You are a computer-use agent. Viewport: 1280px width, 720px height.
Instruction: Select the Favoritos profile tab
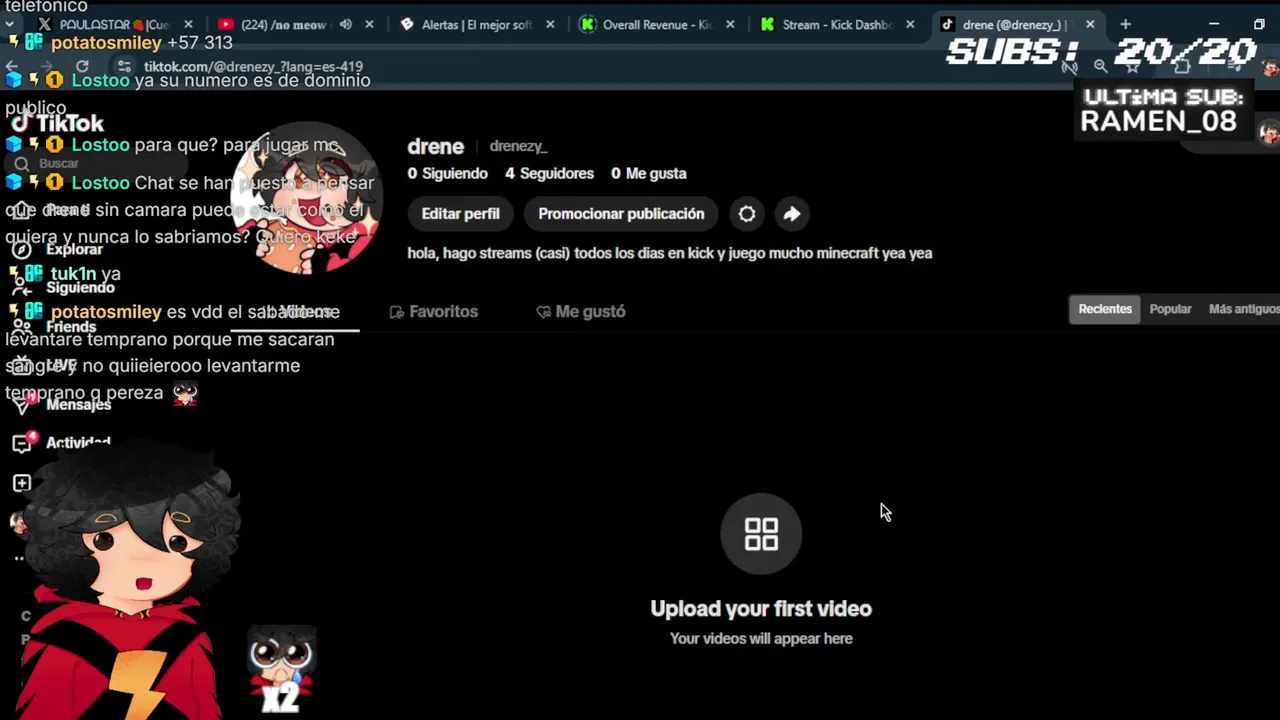click(434, 312)
